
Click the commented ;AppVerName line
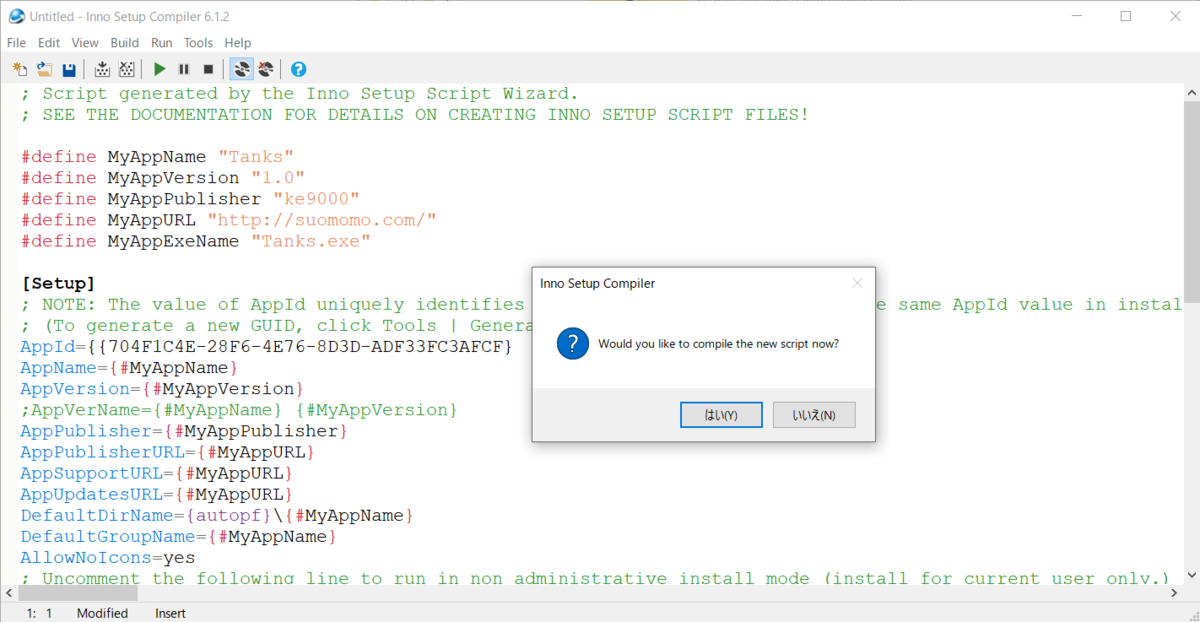pyautogui.click(x=238, y=410)
